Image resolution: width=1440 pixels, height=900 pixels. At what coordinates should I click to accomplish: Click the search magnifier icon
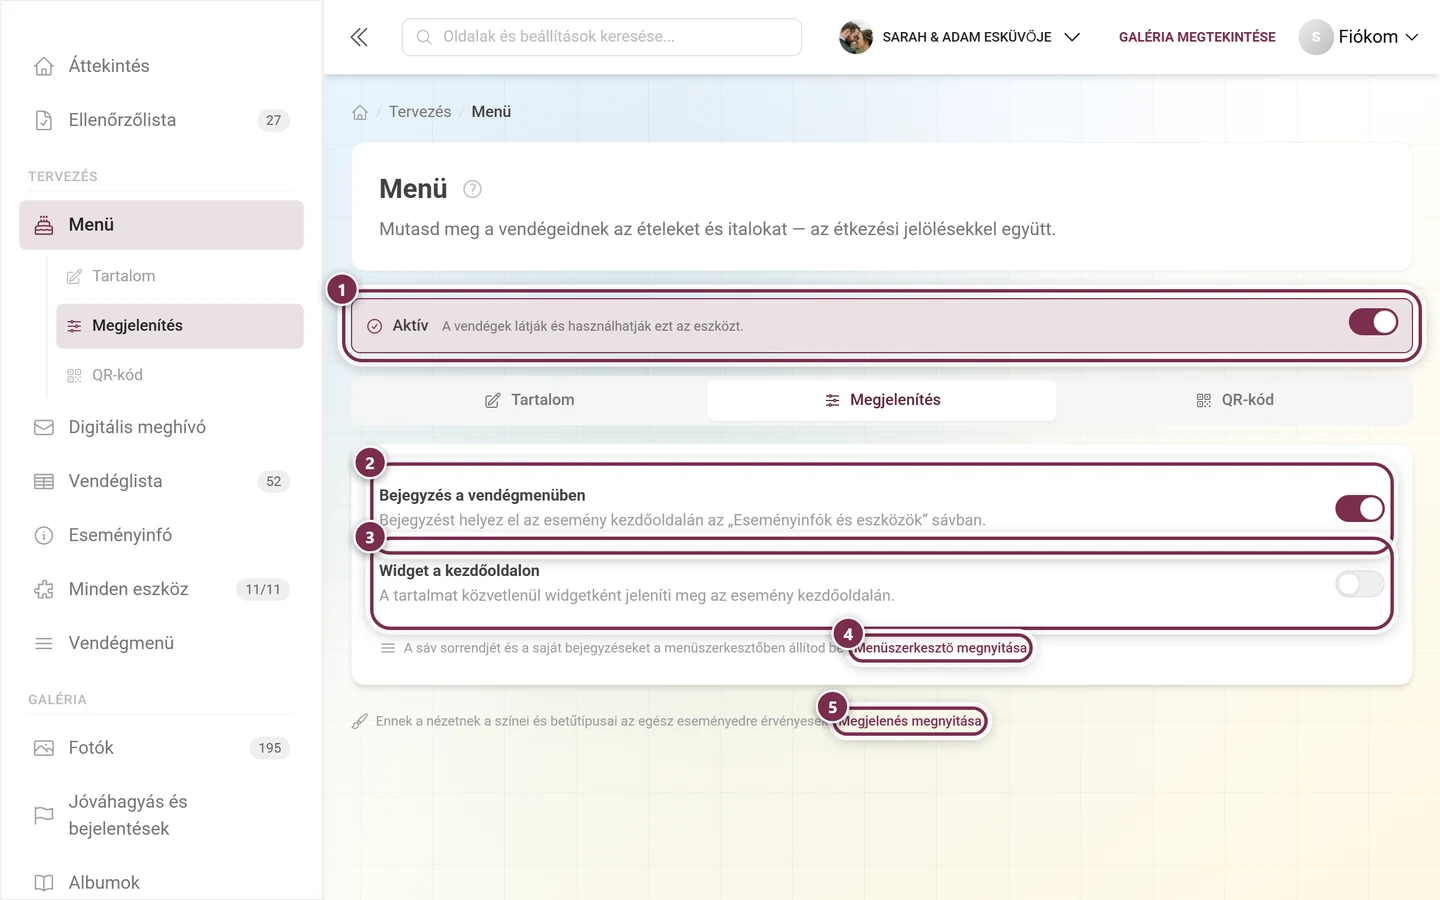pyautogui.click(x=424, y=37)
